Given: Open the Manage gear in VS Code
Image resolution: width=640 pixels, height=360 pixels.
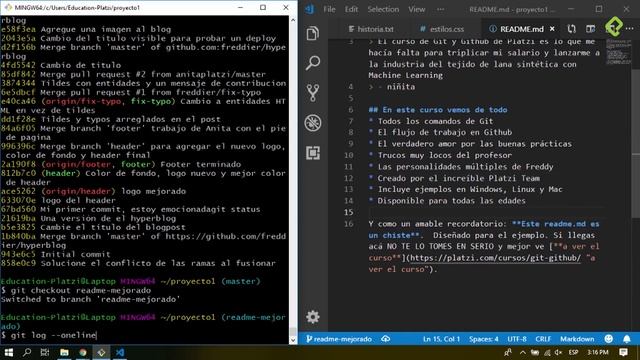Looking at the screenshot, I should 313,317.
